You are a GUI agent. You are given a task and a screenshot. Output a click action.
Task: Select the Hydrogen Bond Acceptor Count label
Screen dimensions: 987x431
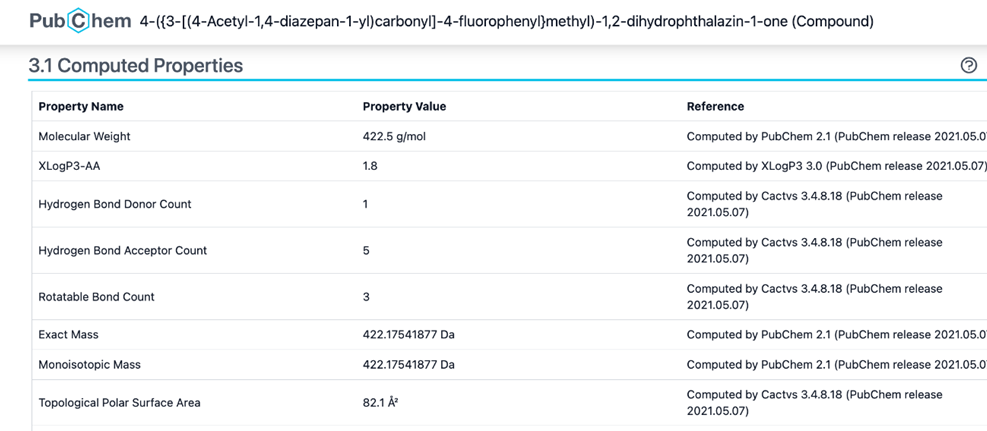coord(122,250)
